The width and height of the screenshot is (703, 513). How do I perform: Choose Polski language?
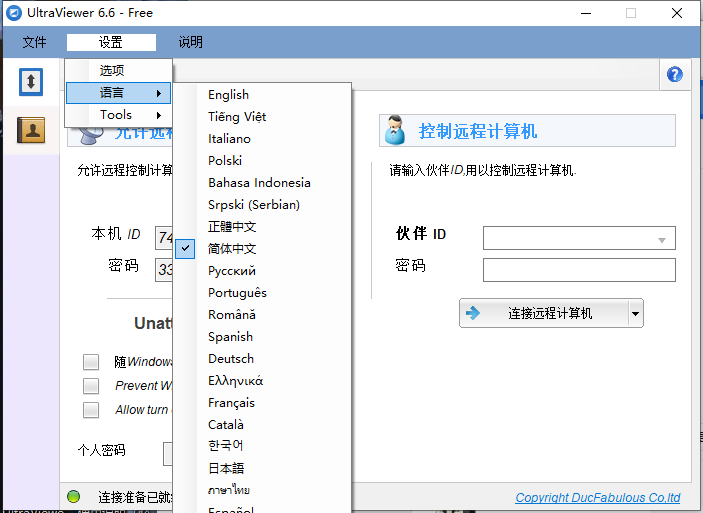coord(262,161)
